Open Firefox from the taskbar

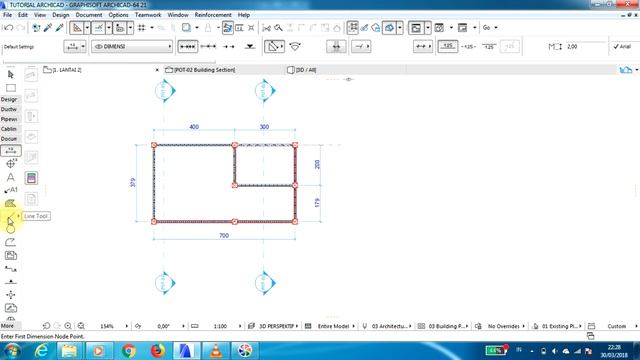point(158,351)
